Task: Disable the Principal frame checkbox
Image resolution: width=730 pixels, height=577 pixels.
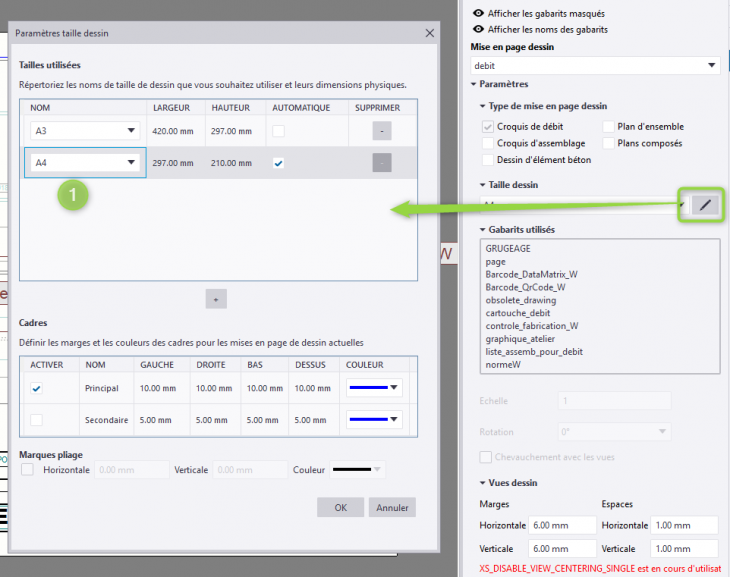Action: pos(36,388)
